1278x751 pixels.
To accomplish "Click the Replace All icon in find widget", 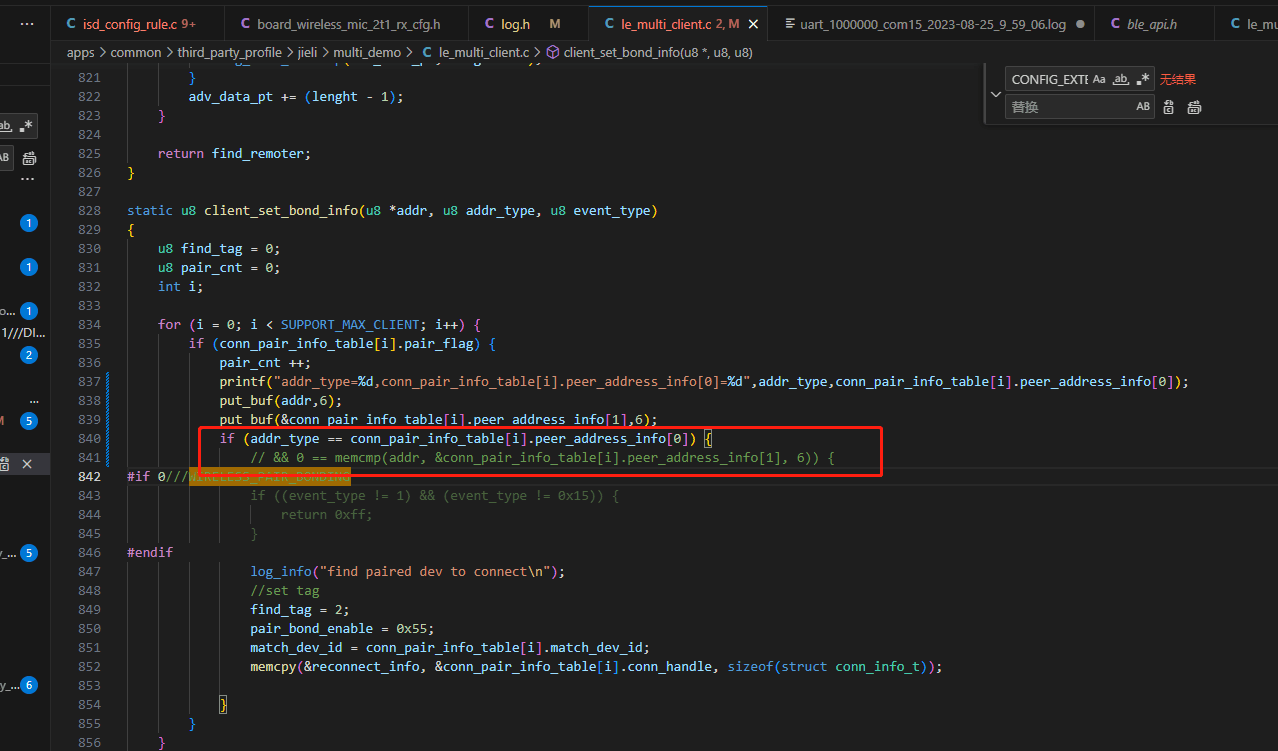I will [x=1194, y=107].
